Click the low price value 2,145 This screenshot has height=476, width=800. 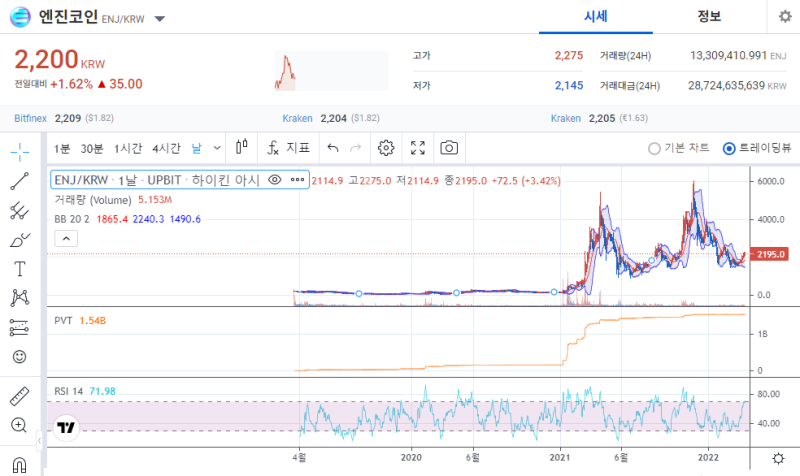click(569, 86)
